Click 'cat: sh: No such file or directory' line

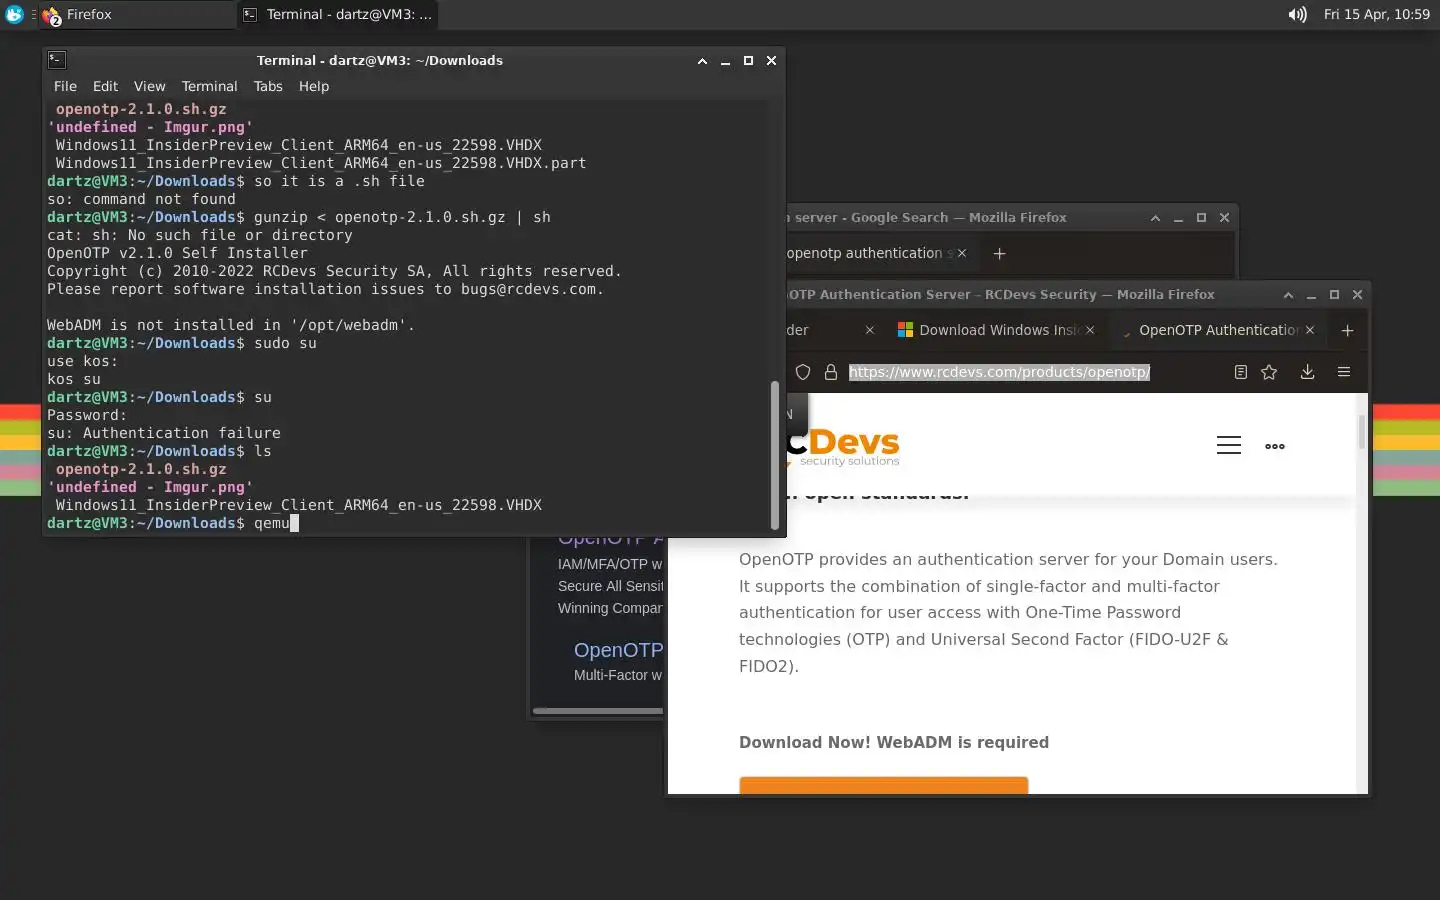tap(200, 235)
